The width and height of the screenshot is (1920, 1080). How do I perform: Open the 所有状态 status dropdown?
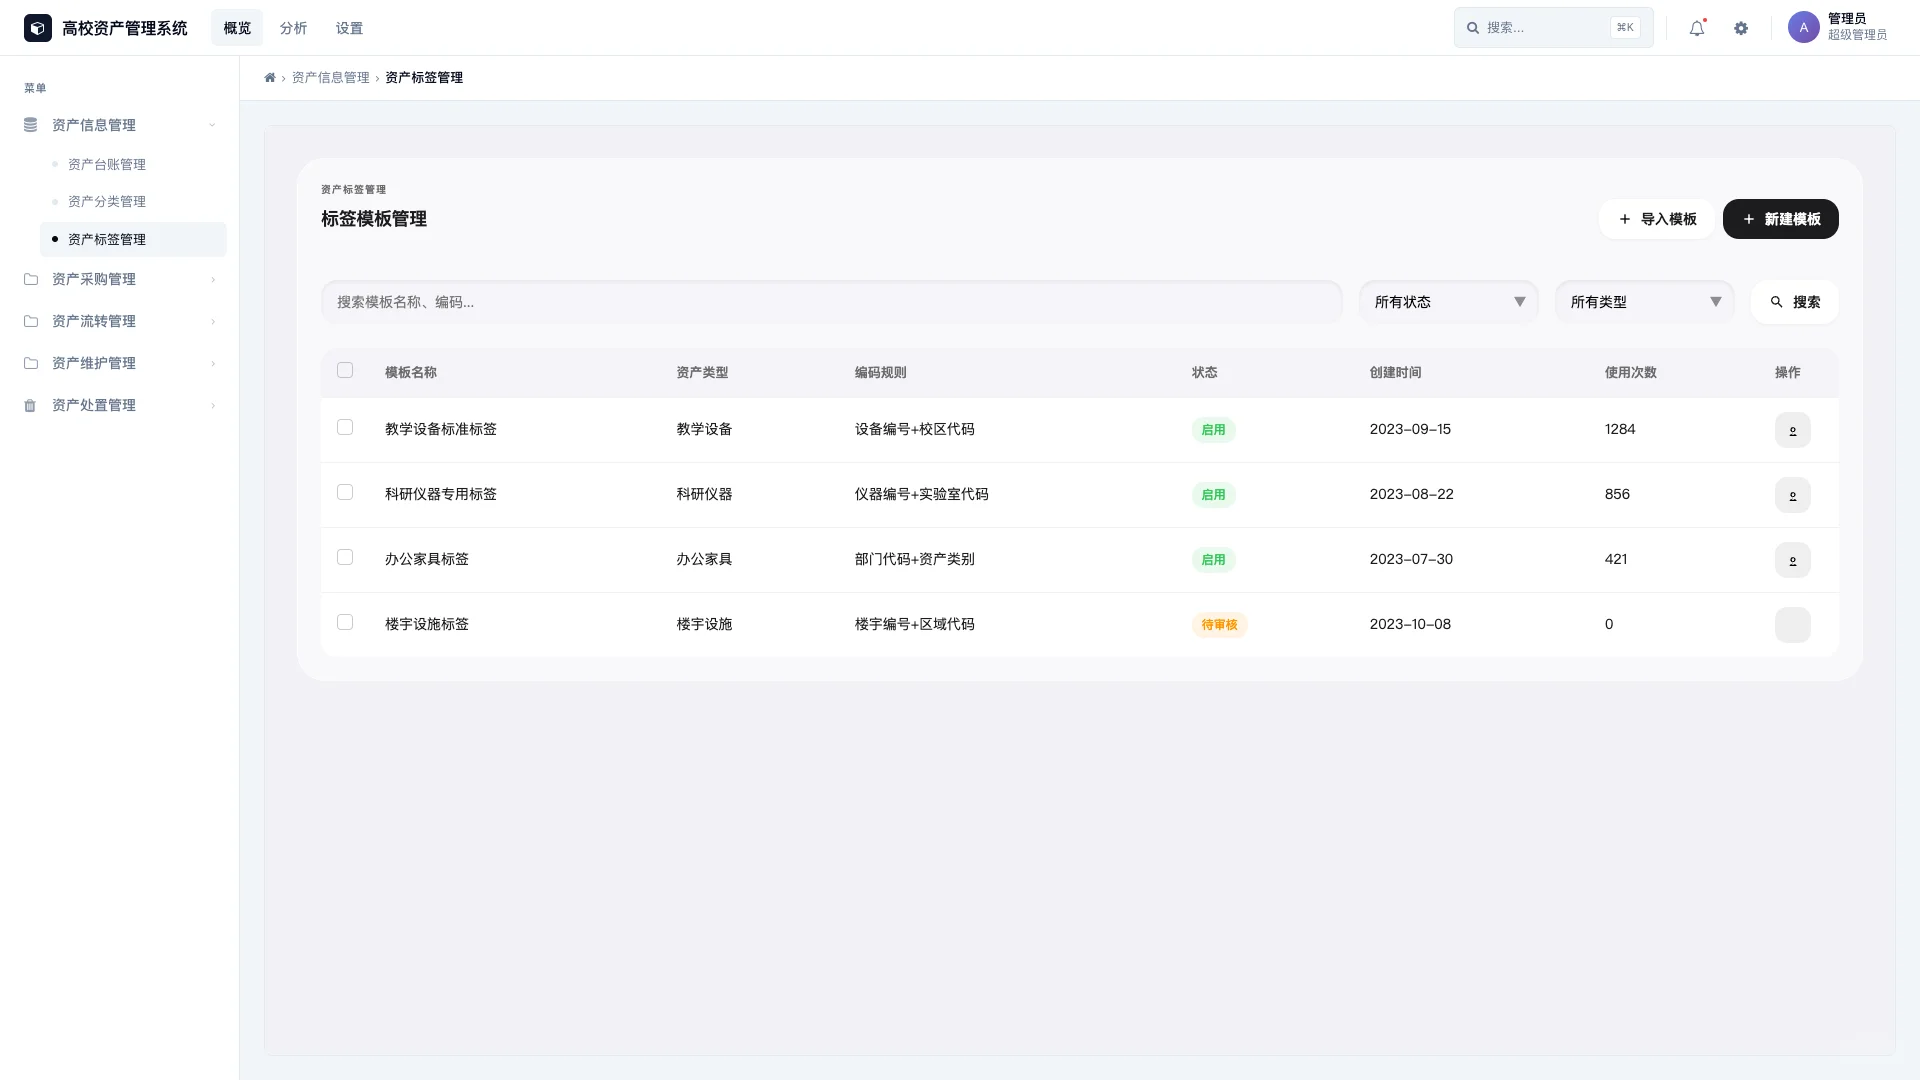pyautogui.click(x=1448, y=302)
